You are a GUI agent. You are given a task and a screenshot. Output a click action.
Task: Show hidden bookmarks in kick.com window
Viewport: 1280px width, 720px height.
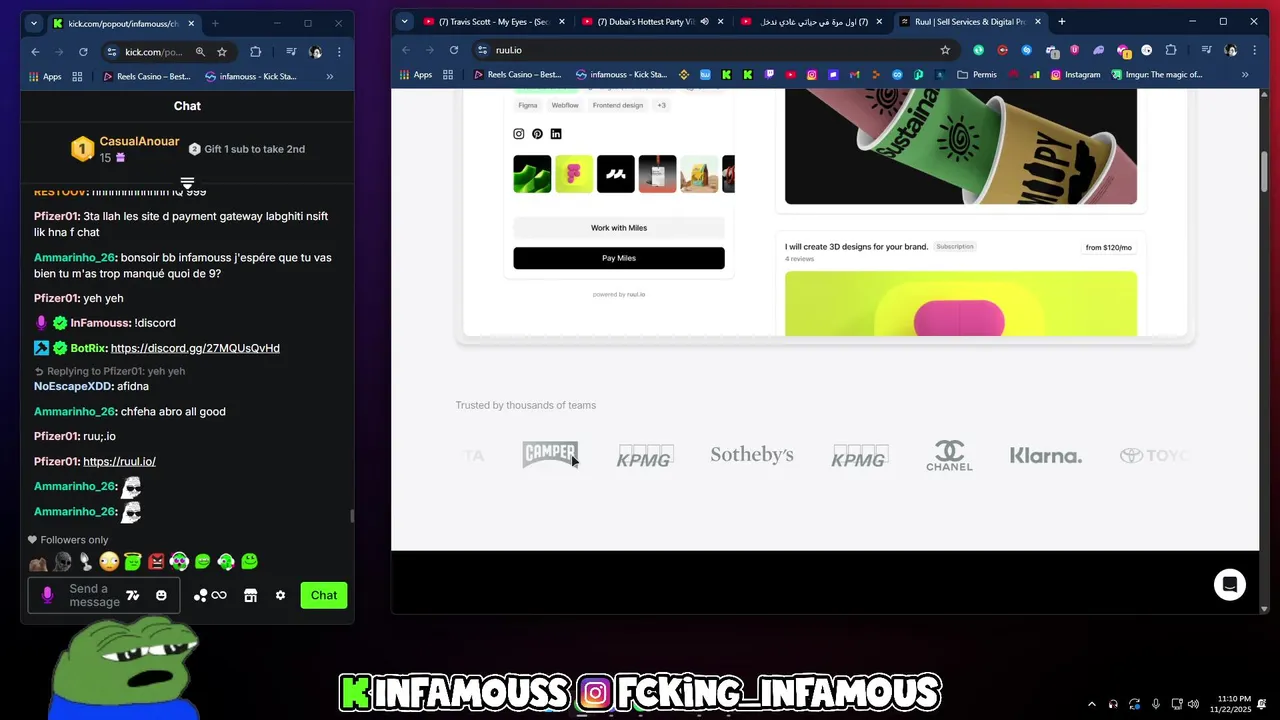coord(330,76)
